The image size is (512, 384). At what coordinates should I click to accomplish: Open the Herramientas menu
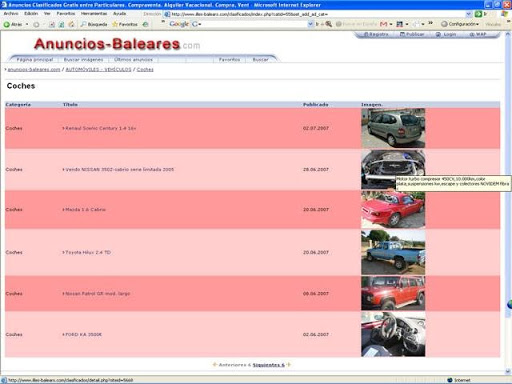(x=94, y=14)
